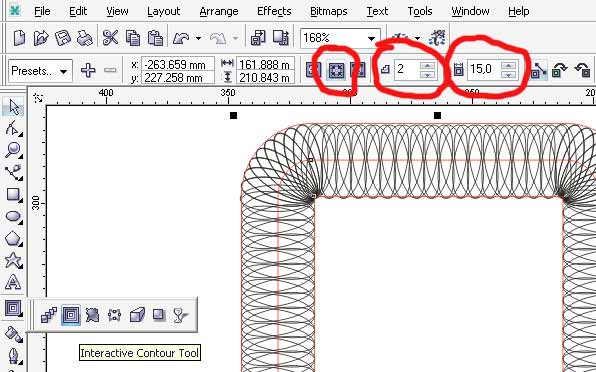This screenshot has height=372, width=596.
Task: Choose the Interactive Distortion tool in the flyout
Action: point(92,315)
